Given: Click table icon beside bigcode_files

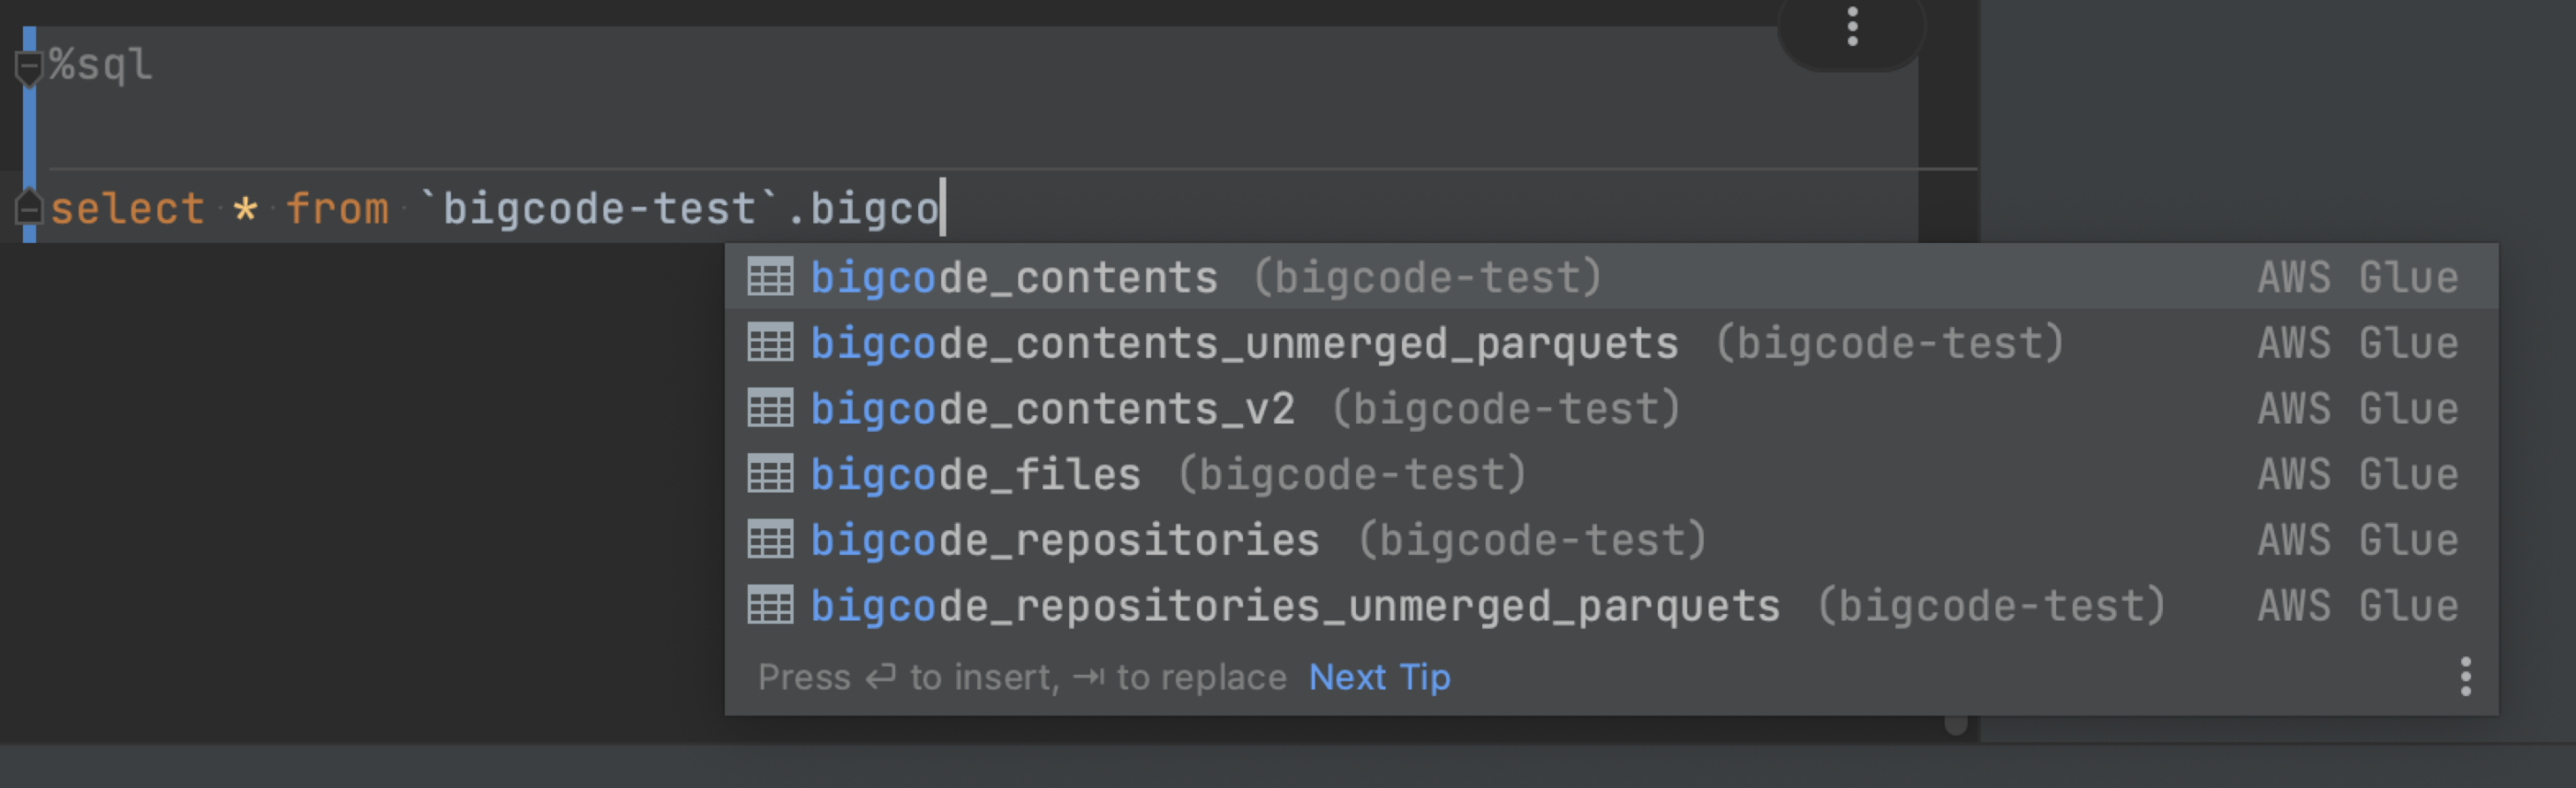Looking at the screenshot, I should pos(770,474).
